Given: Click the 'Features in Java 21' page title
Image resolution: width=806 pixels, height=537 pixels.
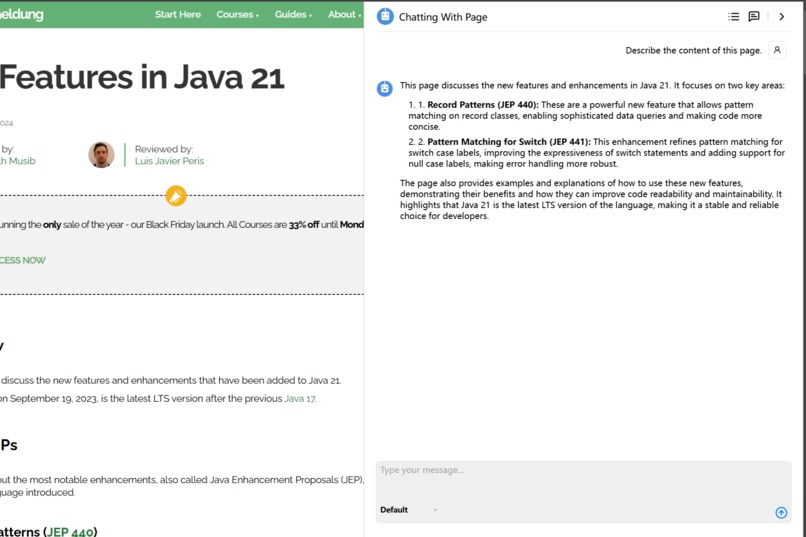Looking at the screenshot, I should pos(142,77).
